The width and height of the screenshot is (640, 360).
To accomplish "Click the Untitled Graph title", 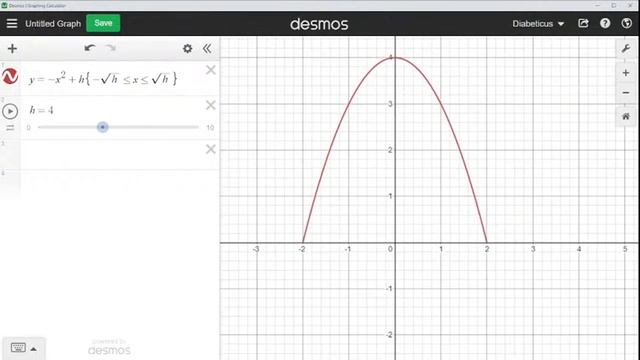I will (53, 24).
